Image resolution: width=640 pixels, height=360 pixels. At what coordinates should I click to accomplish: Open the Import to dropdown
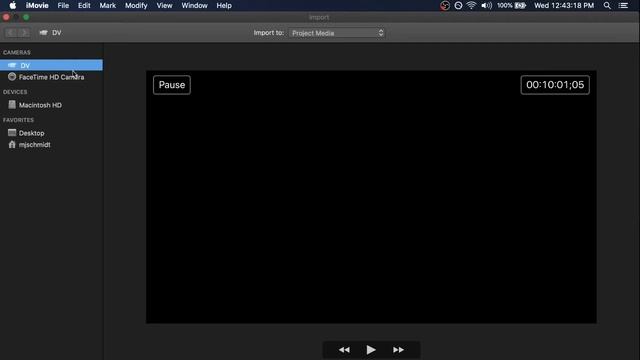(337, 33)
